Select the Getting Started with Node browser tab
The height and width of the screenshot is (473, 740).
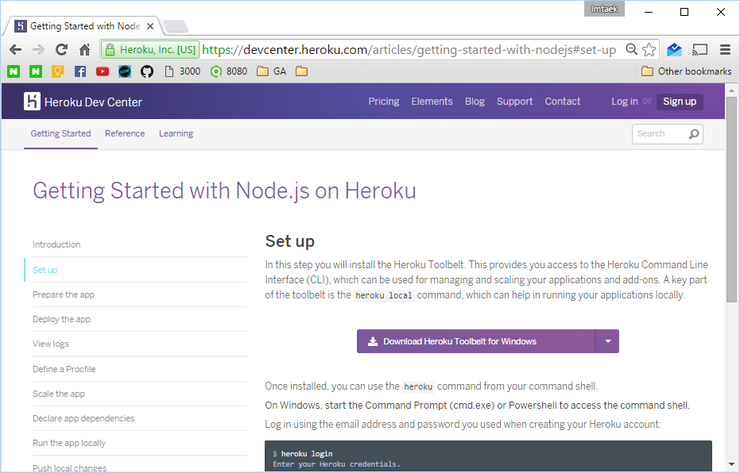coord(85,26)
